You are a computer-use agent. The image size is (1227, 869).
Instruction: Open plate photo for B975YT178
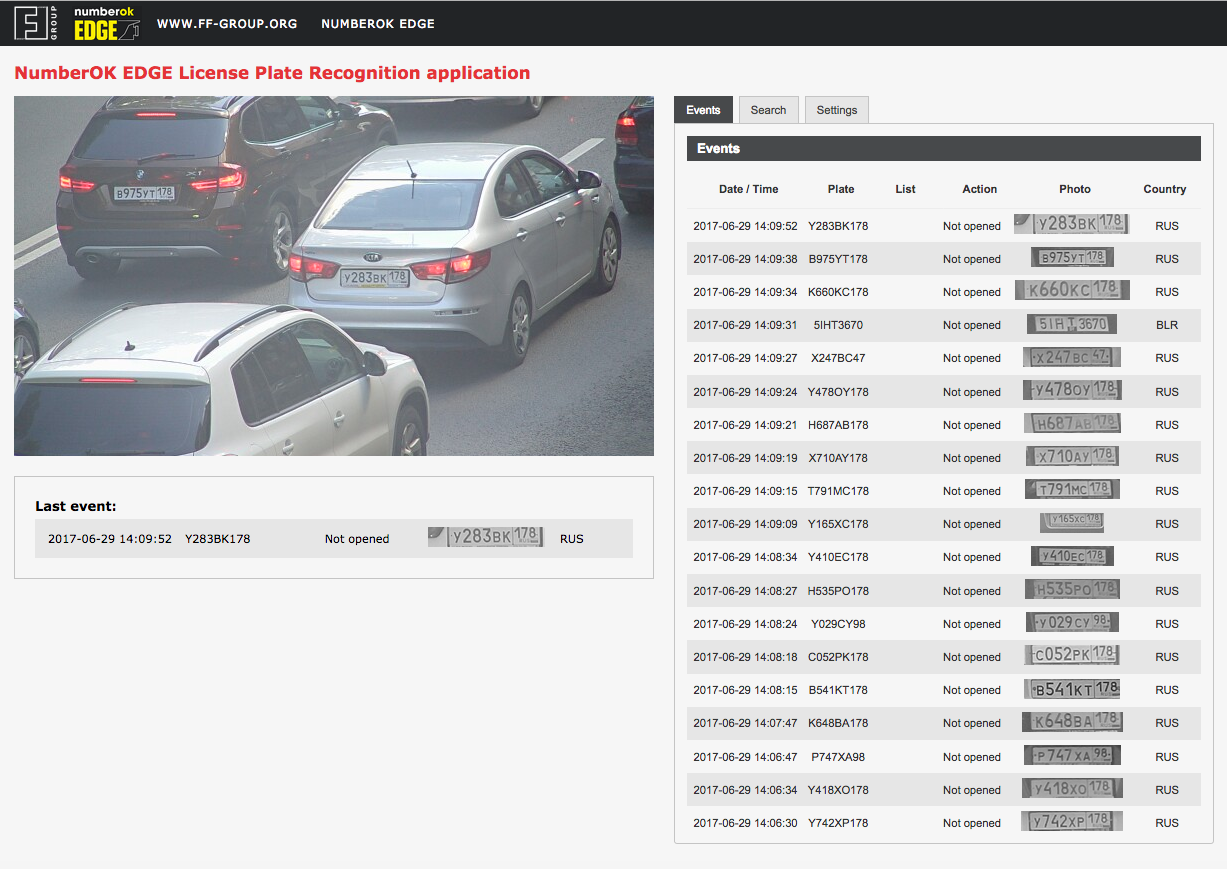click(x=1072, y=258)
